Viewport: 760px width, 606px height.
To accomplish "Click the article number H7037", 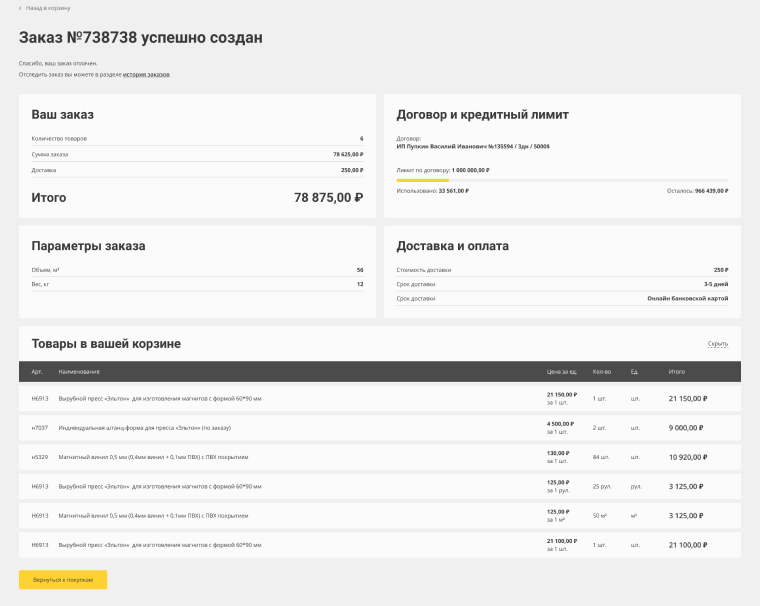I will [40, 427].
